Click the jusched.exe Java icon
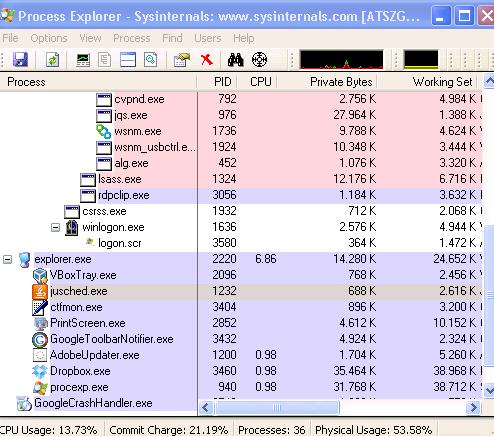 pos(40,292)
